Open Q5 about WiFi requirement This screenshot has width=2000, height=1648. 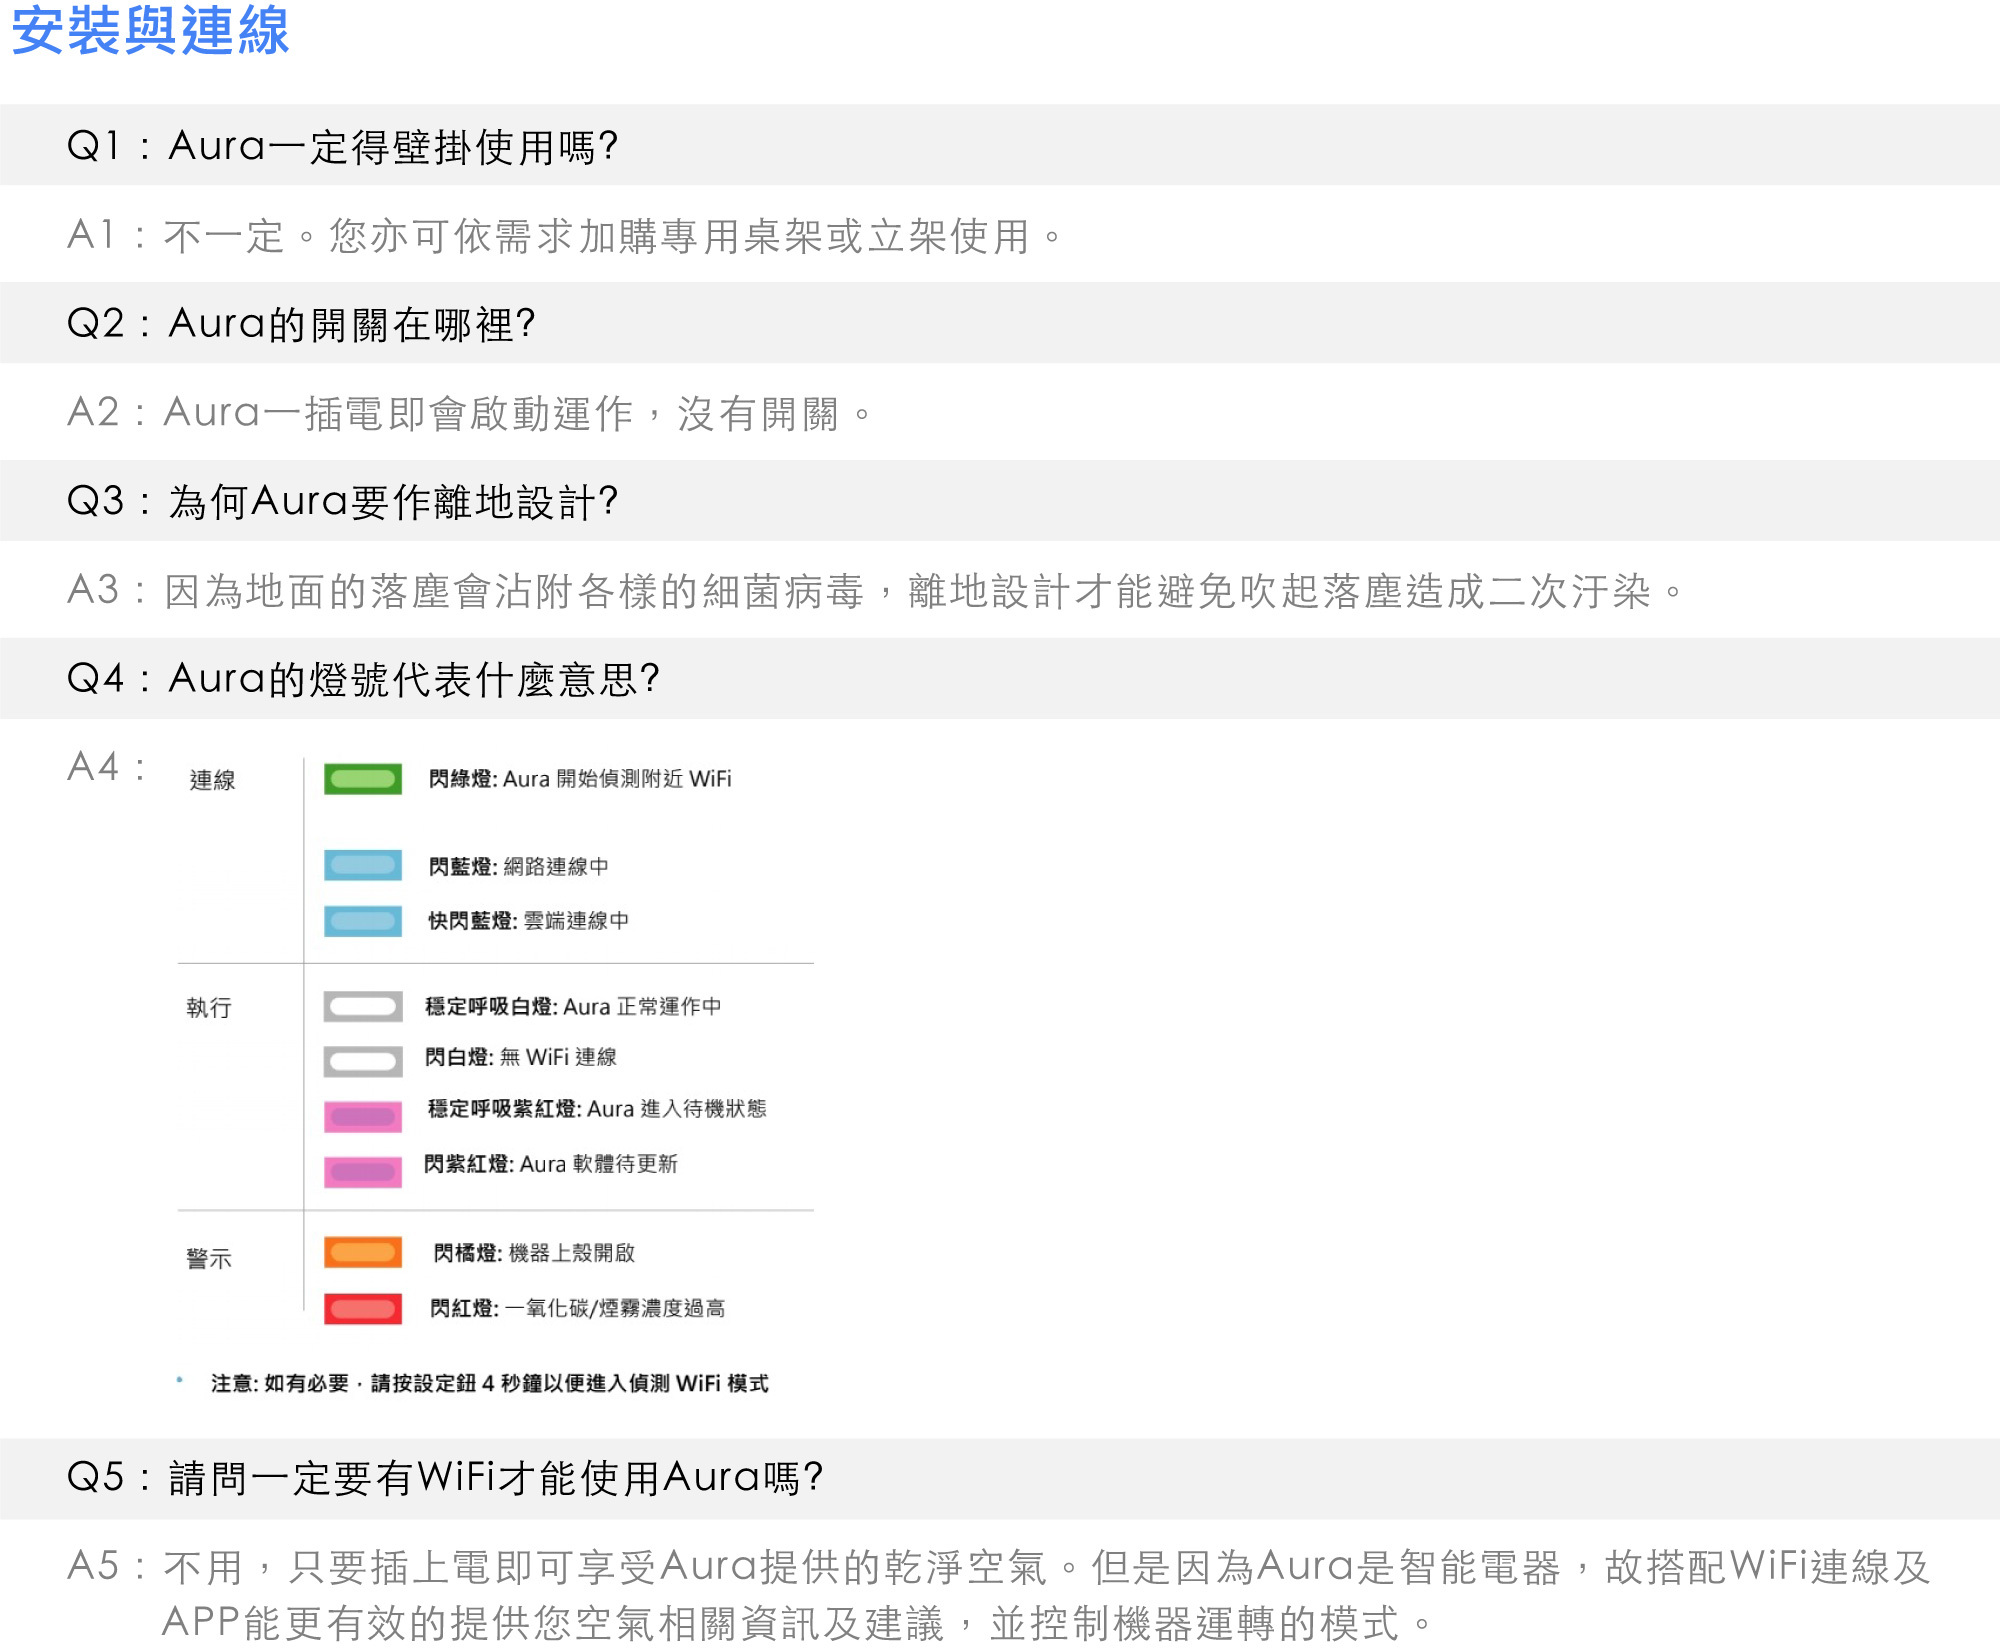445,1477
